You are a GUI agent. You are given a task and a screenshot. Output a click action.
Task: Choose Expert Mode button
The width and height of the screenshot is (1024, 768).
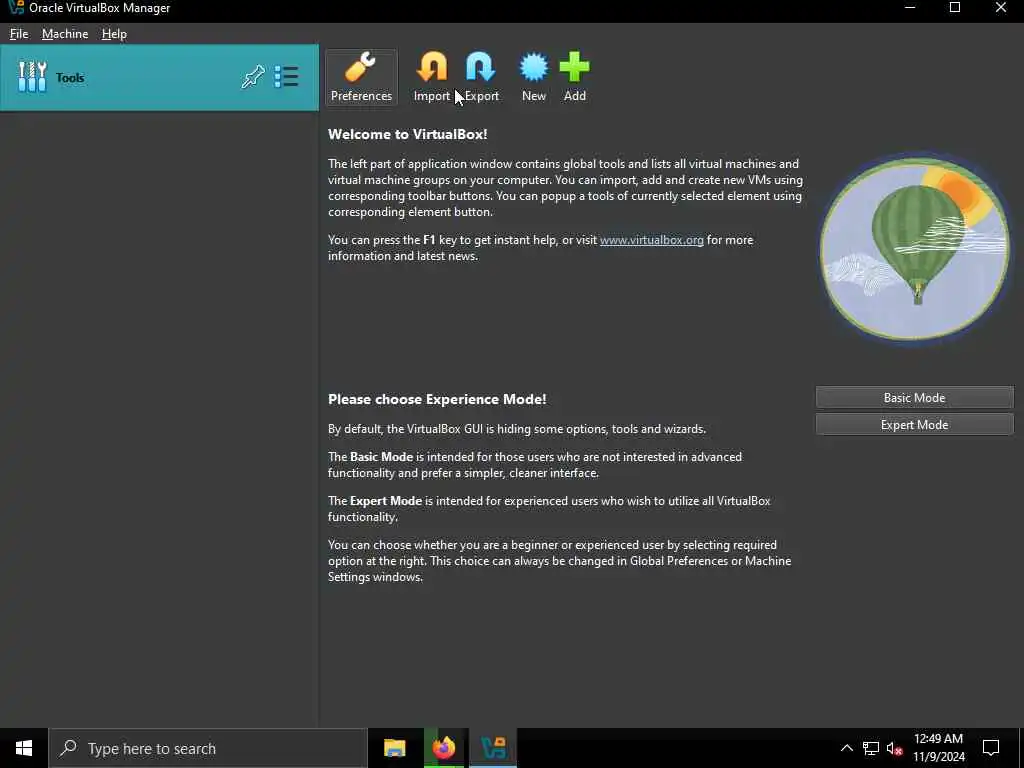(914, 424)
